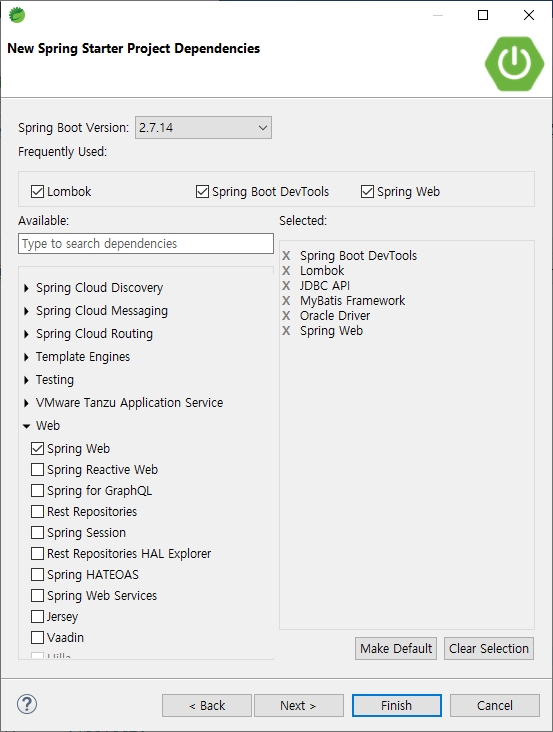This screenshot has height=732, width=553.
Task: Open the help question mark icon
Action: (27, 704)
